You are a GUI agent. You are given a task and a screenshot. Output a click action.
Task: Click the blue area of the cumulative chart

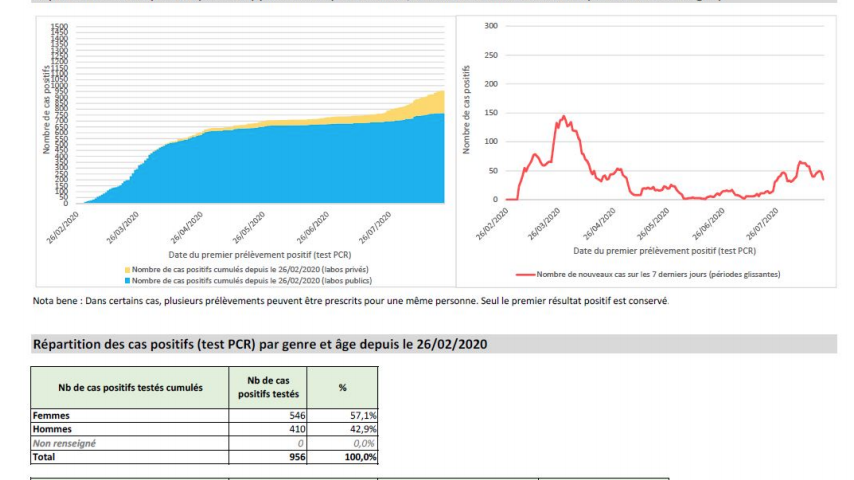point(300,170)
